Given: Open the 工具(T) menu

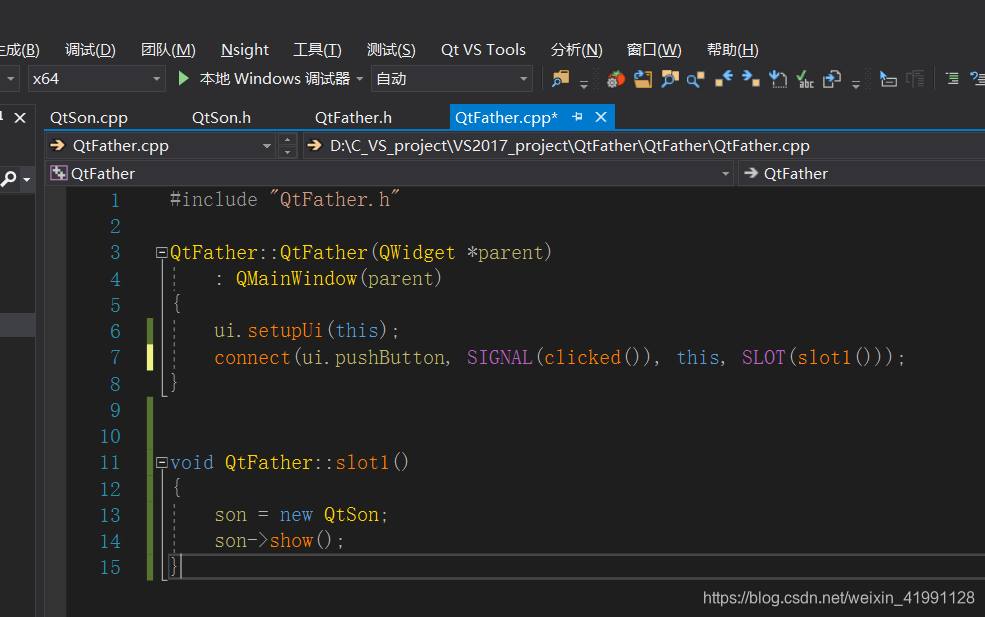Looking at the screenshot, I should pyautogui.click(x=317, y=50).
